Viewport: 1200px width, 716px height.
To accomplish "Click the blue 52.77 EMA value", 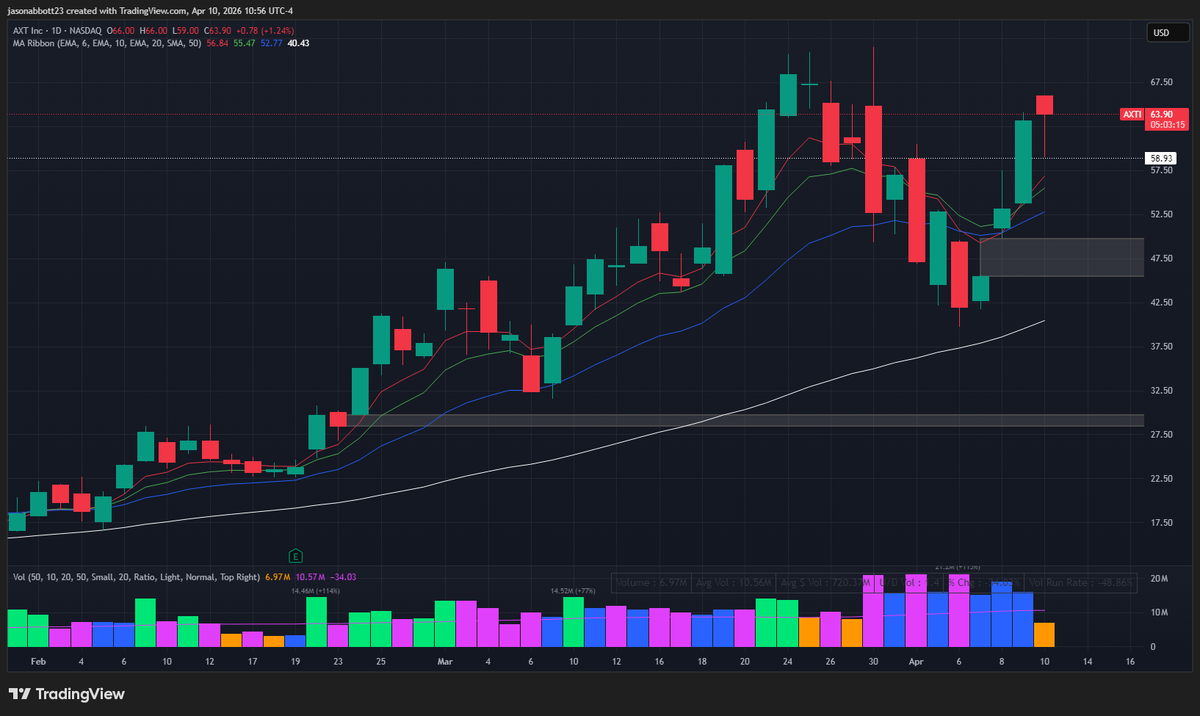I will 270,43.
